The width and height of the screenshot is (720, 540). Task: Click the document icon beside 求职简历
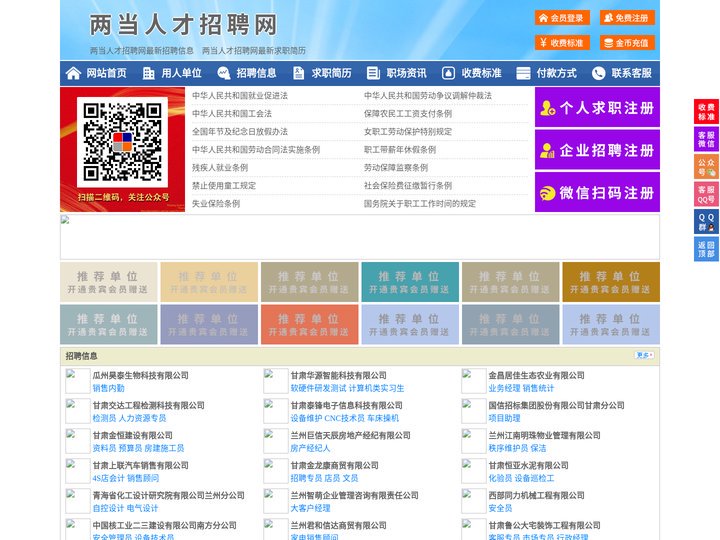298,73
